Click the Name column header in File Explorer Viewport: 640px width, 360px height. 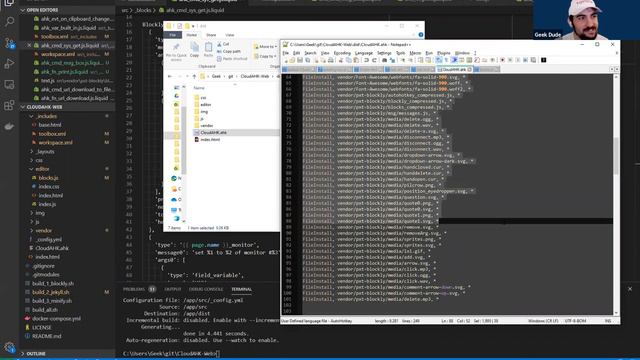point(199,88)
